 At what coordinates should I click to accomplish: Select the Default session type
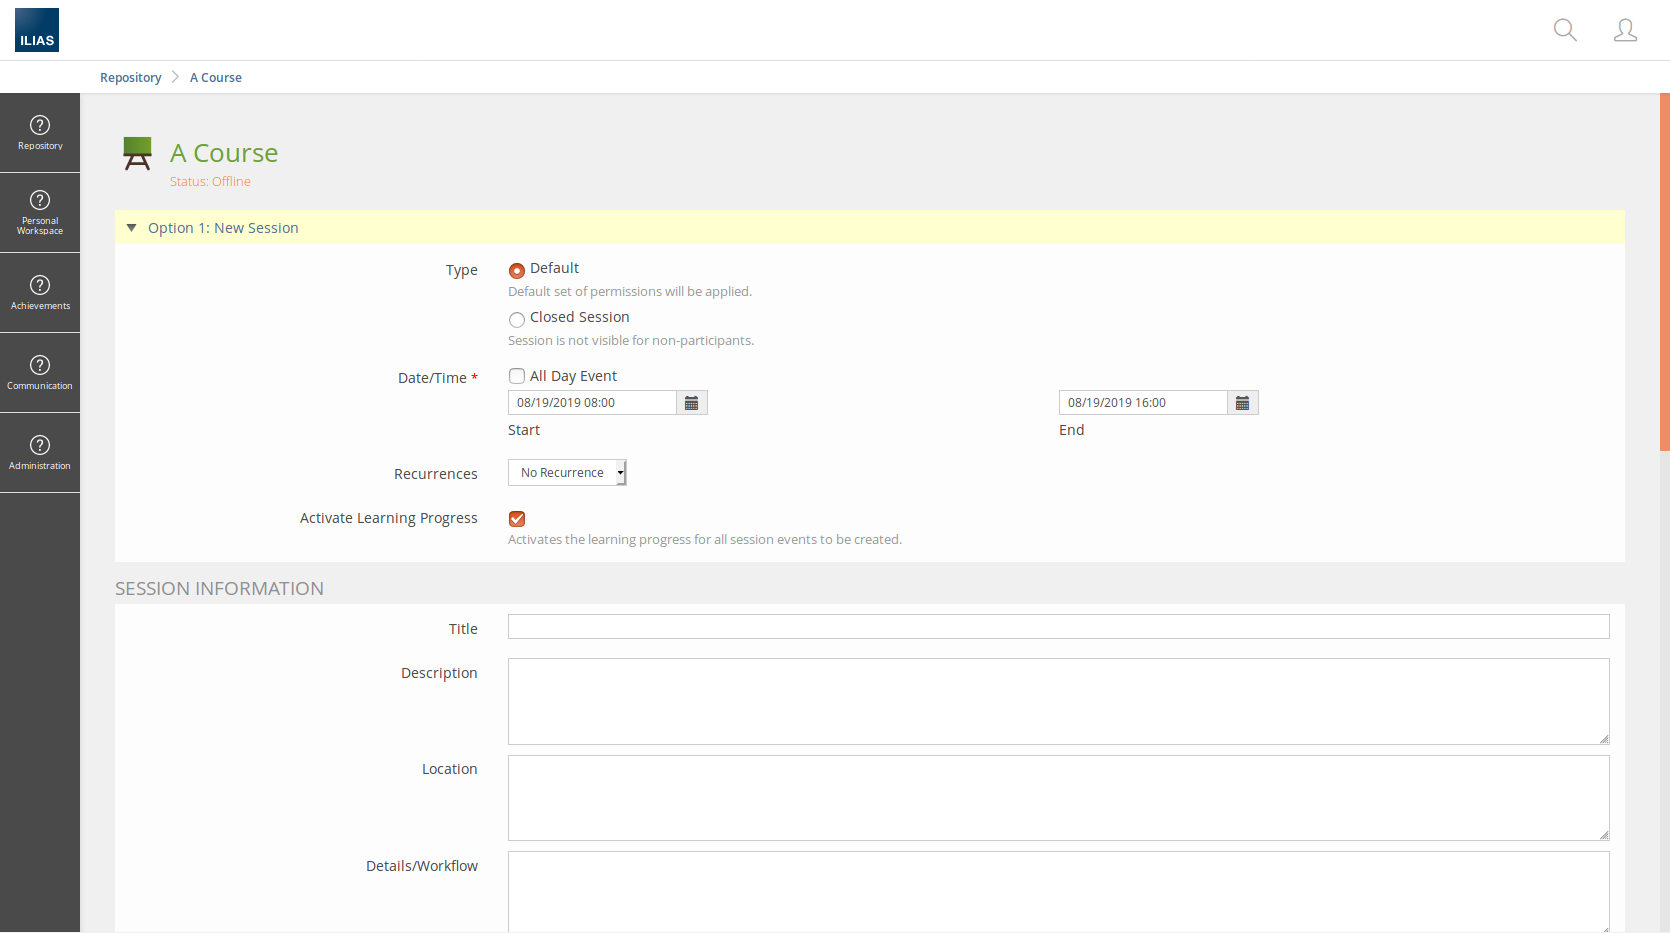pos(517,271)
